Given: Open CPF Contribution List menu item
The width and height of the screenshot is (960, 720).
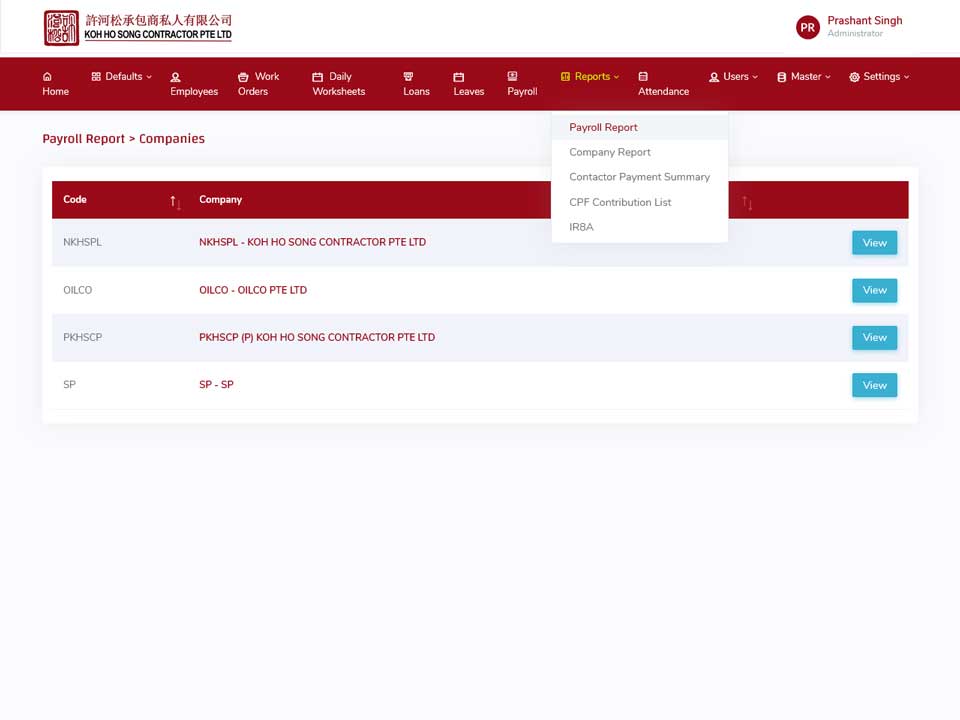Looking at the screenshot, I should [640, 202].
